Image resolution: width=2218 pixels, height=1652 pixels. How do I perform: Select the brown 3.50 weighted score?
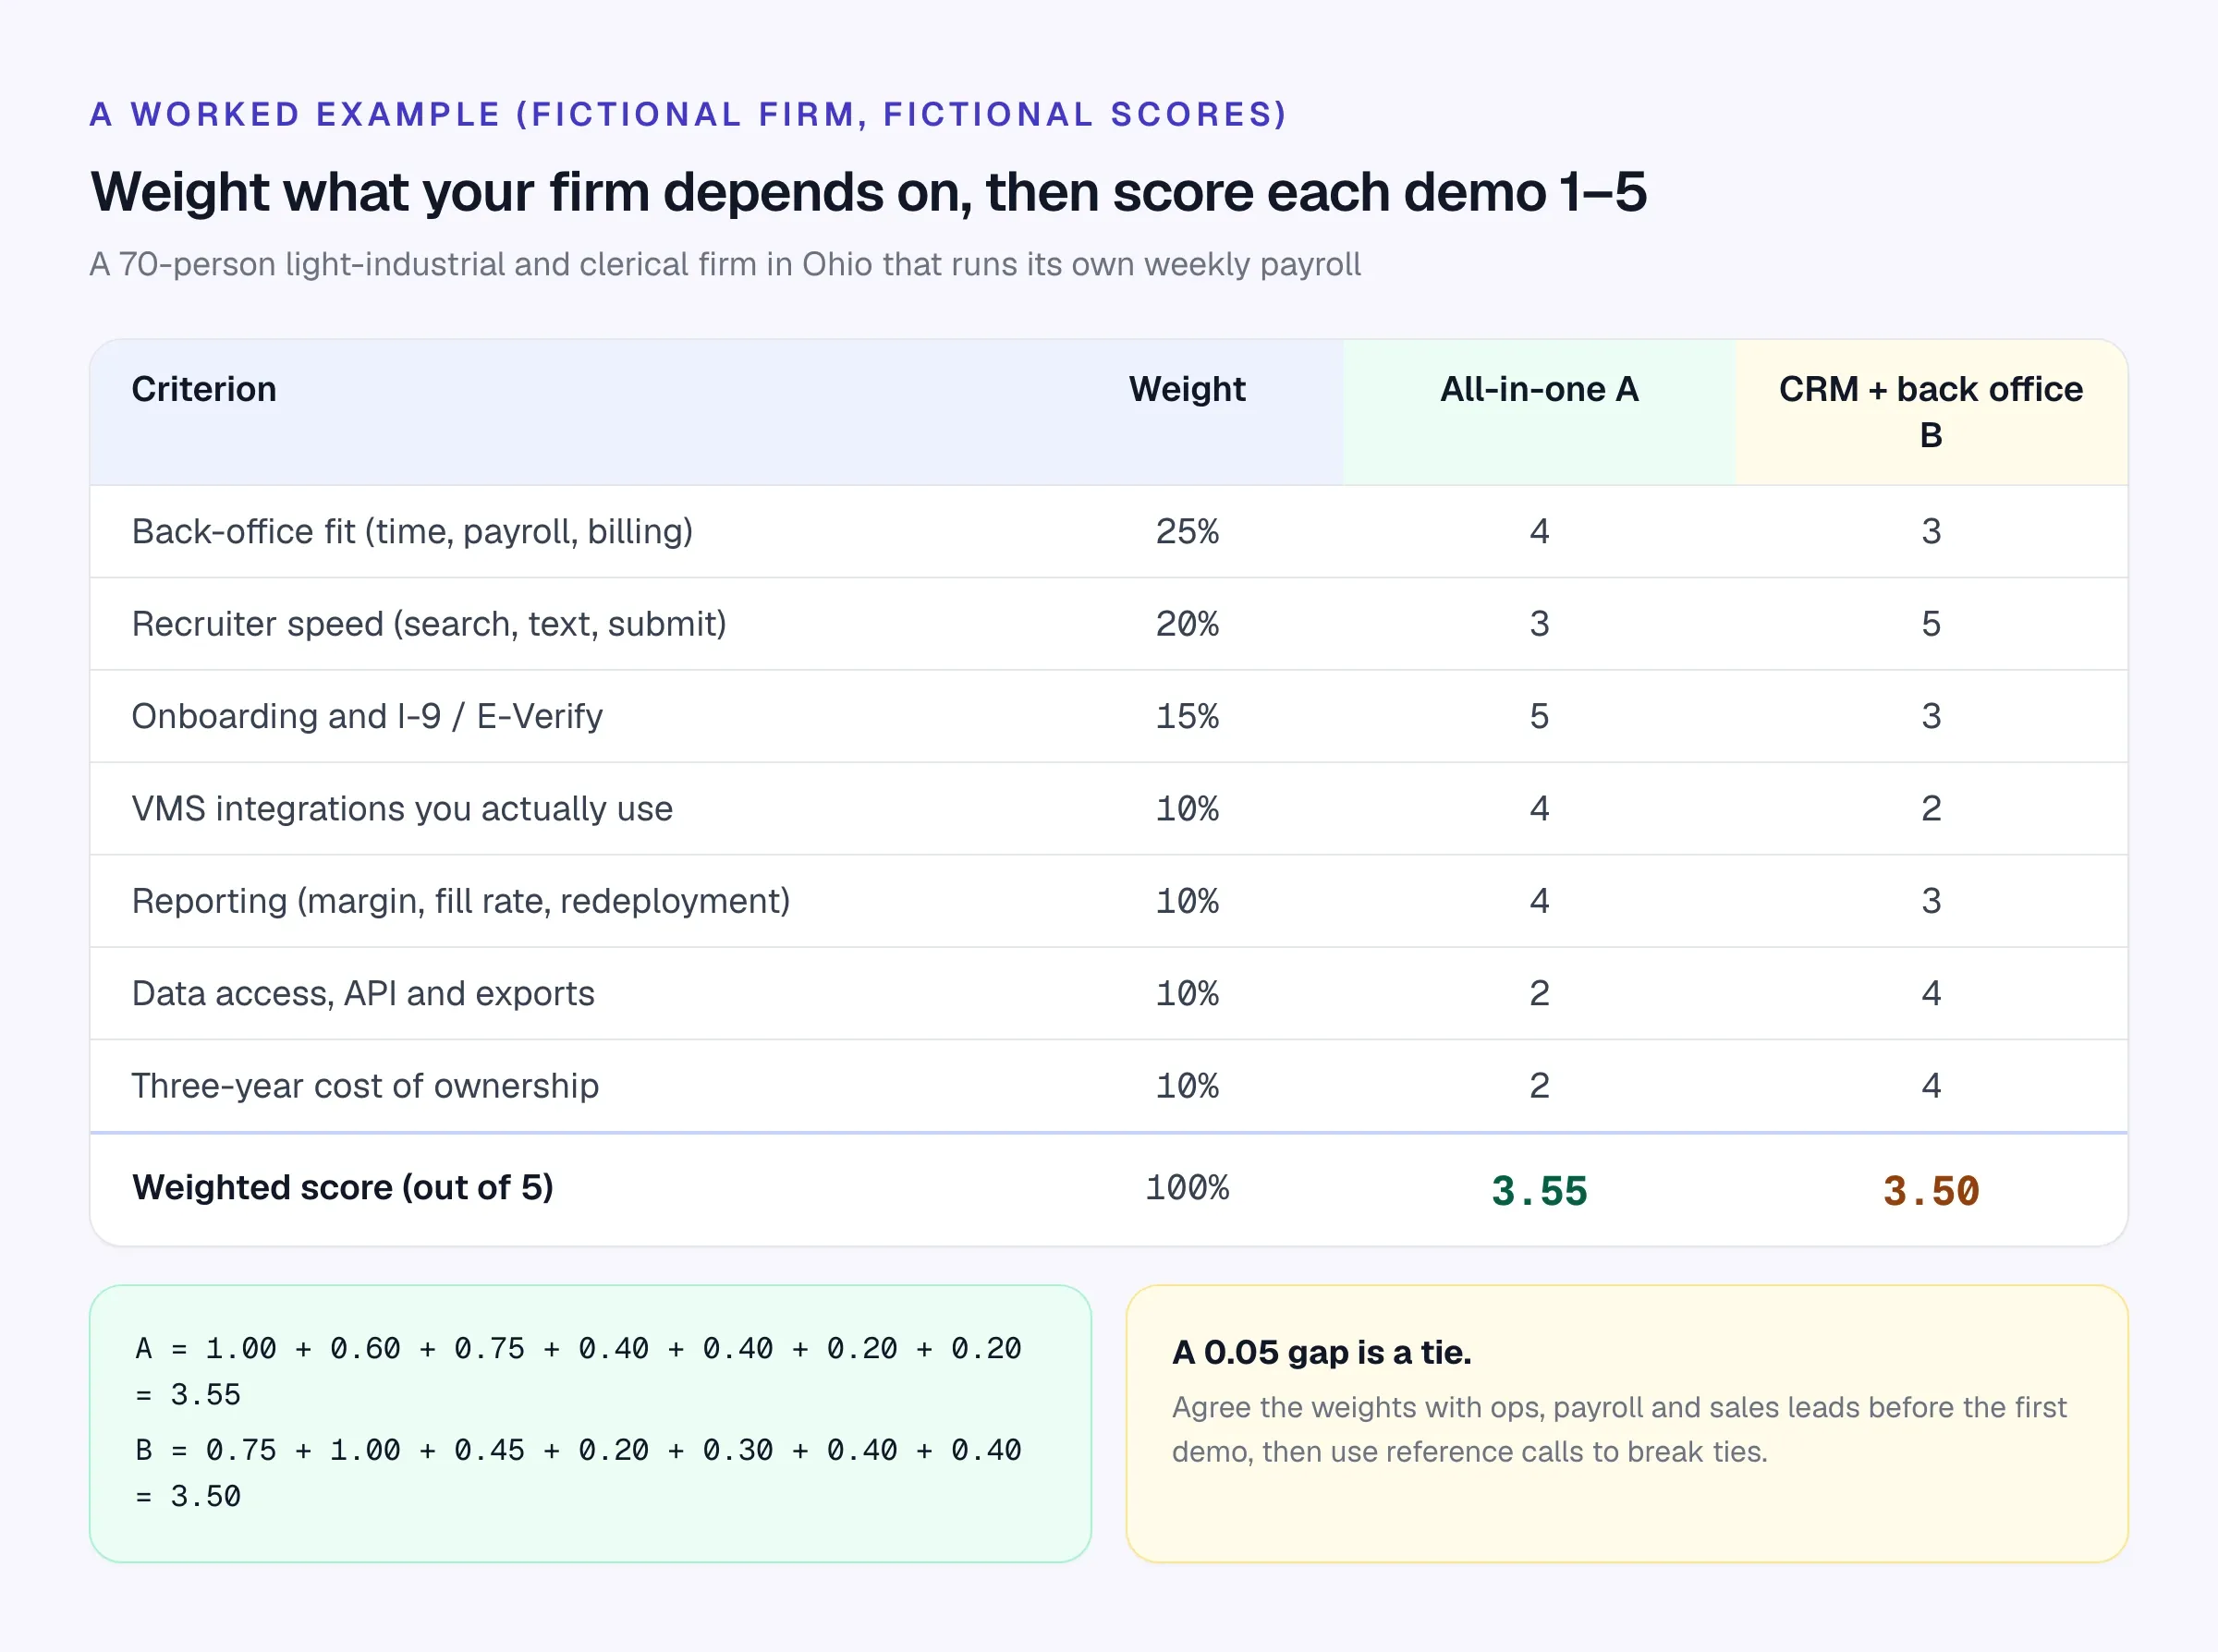click(1930, 1190)
